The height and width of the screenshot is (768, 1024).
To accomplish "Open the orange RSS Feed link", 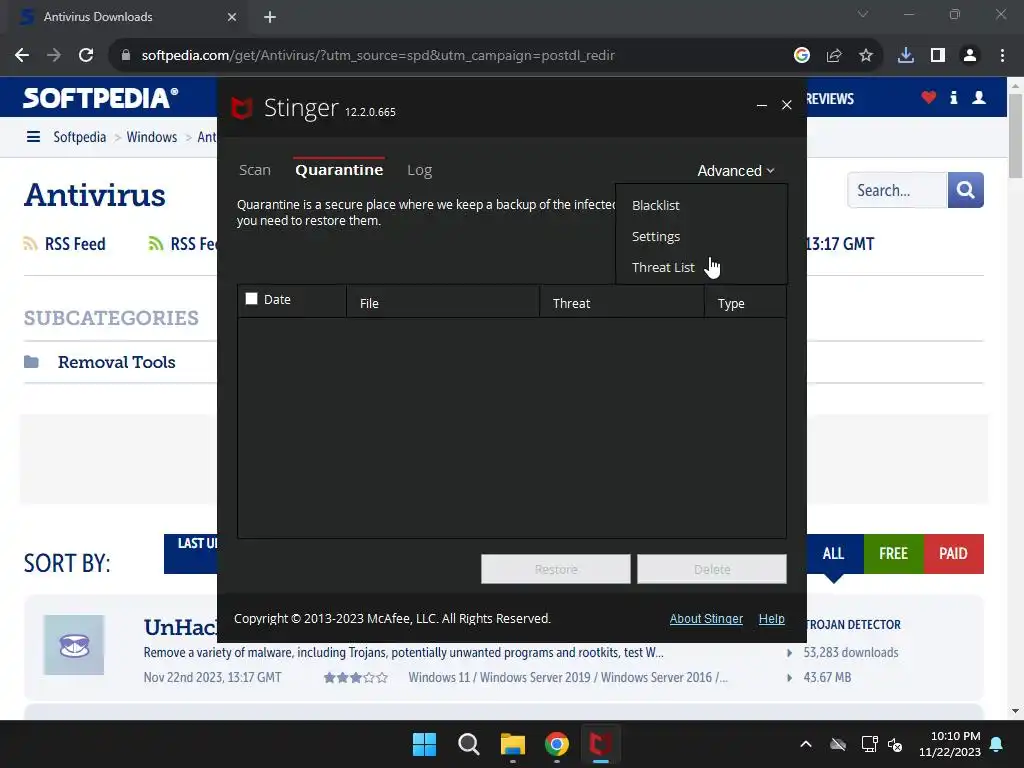I will [x=65, y=244].
